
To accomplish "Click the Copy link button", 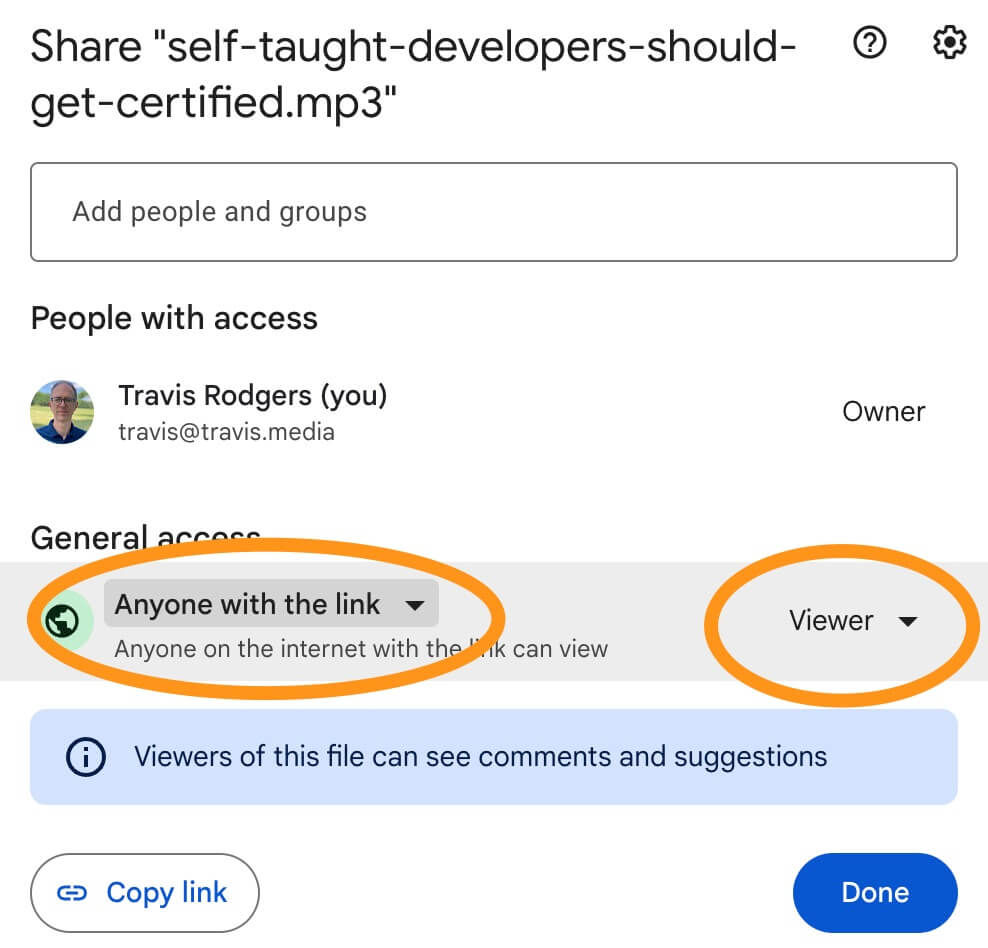I will tap(145, 893).
